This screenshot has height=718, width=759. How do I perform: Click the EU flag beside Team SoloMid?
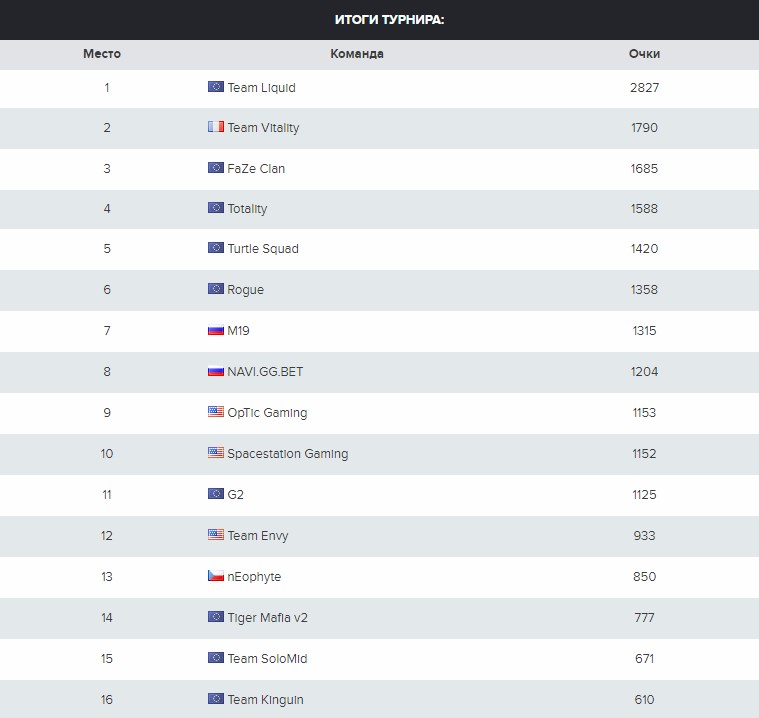[x=216, y=657]
